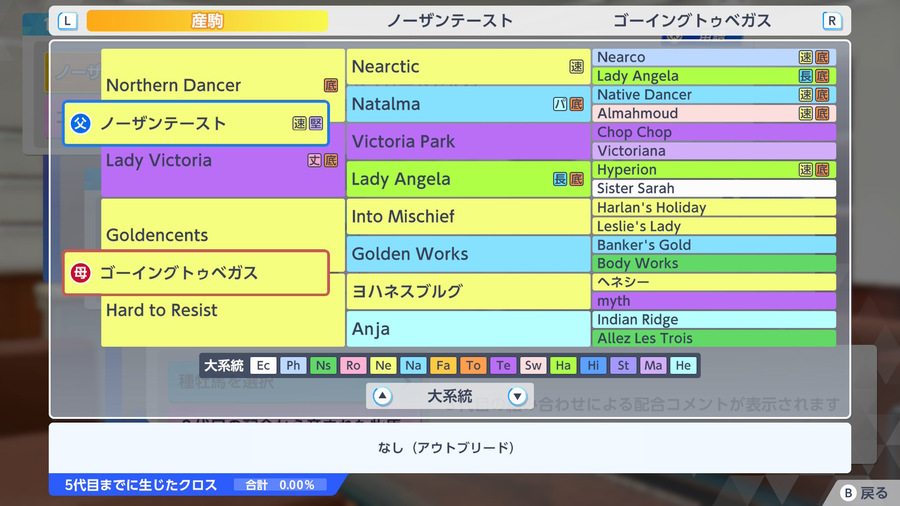This screenshot has height=506, width=900.
Task: Click the Hi lineage swatch
Action: (593, 365)
